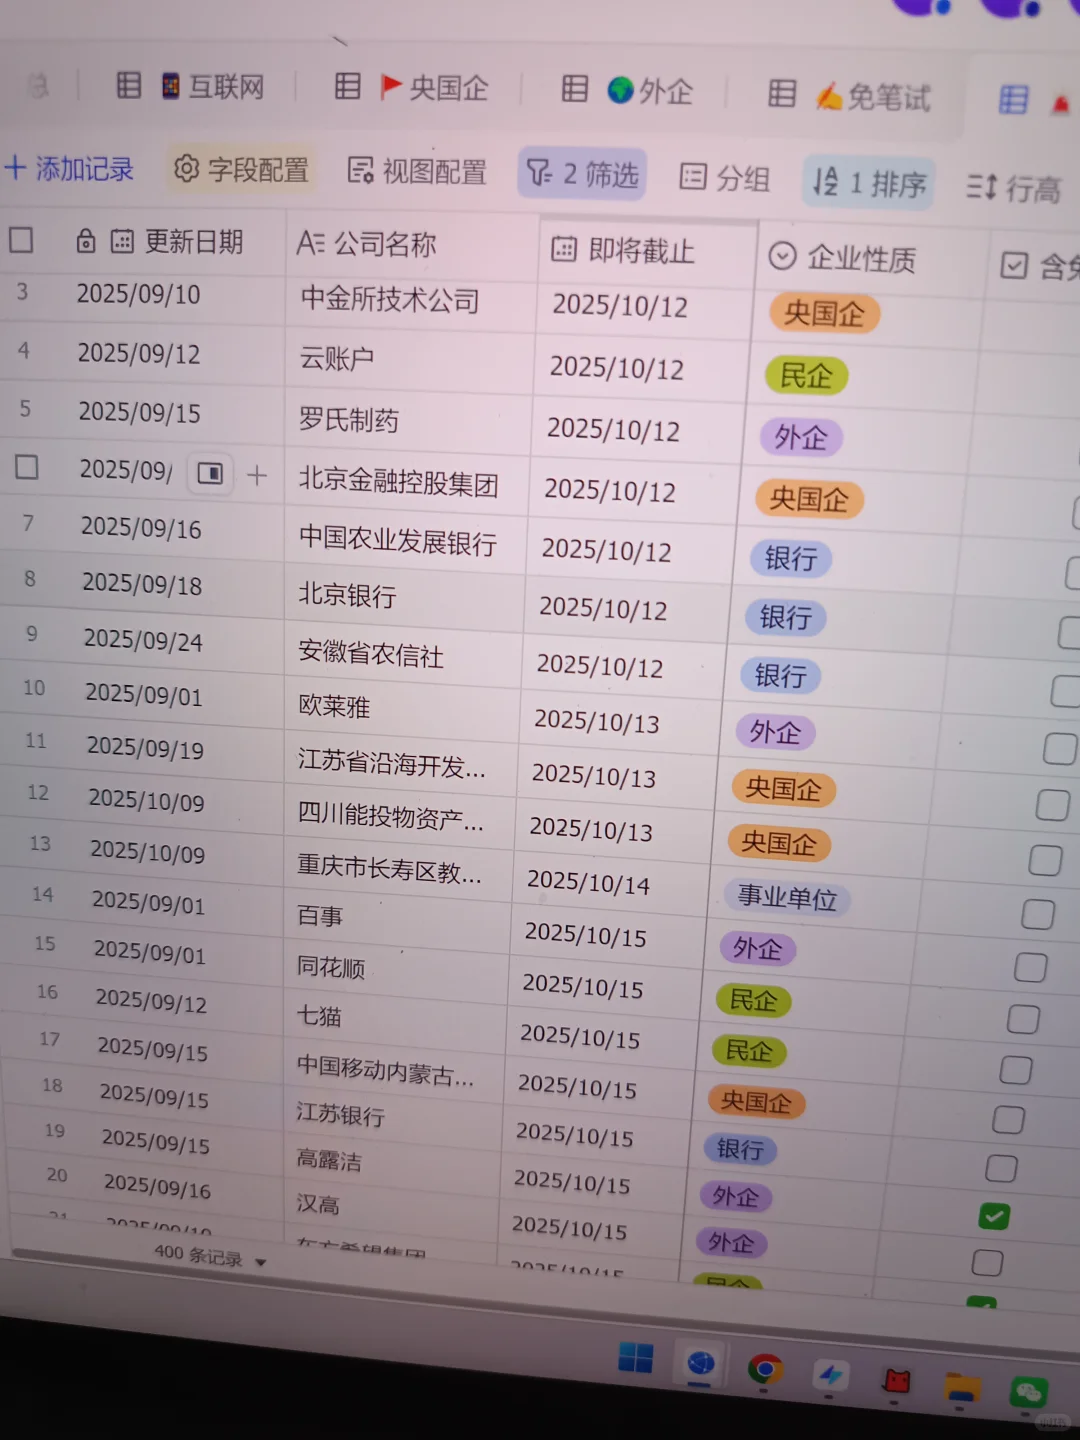Click the plus icon in 北京金融控股集团 row
This screenshot has height=1440, width=1080.
coord(257,475)
